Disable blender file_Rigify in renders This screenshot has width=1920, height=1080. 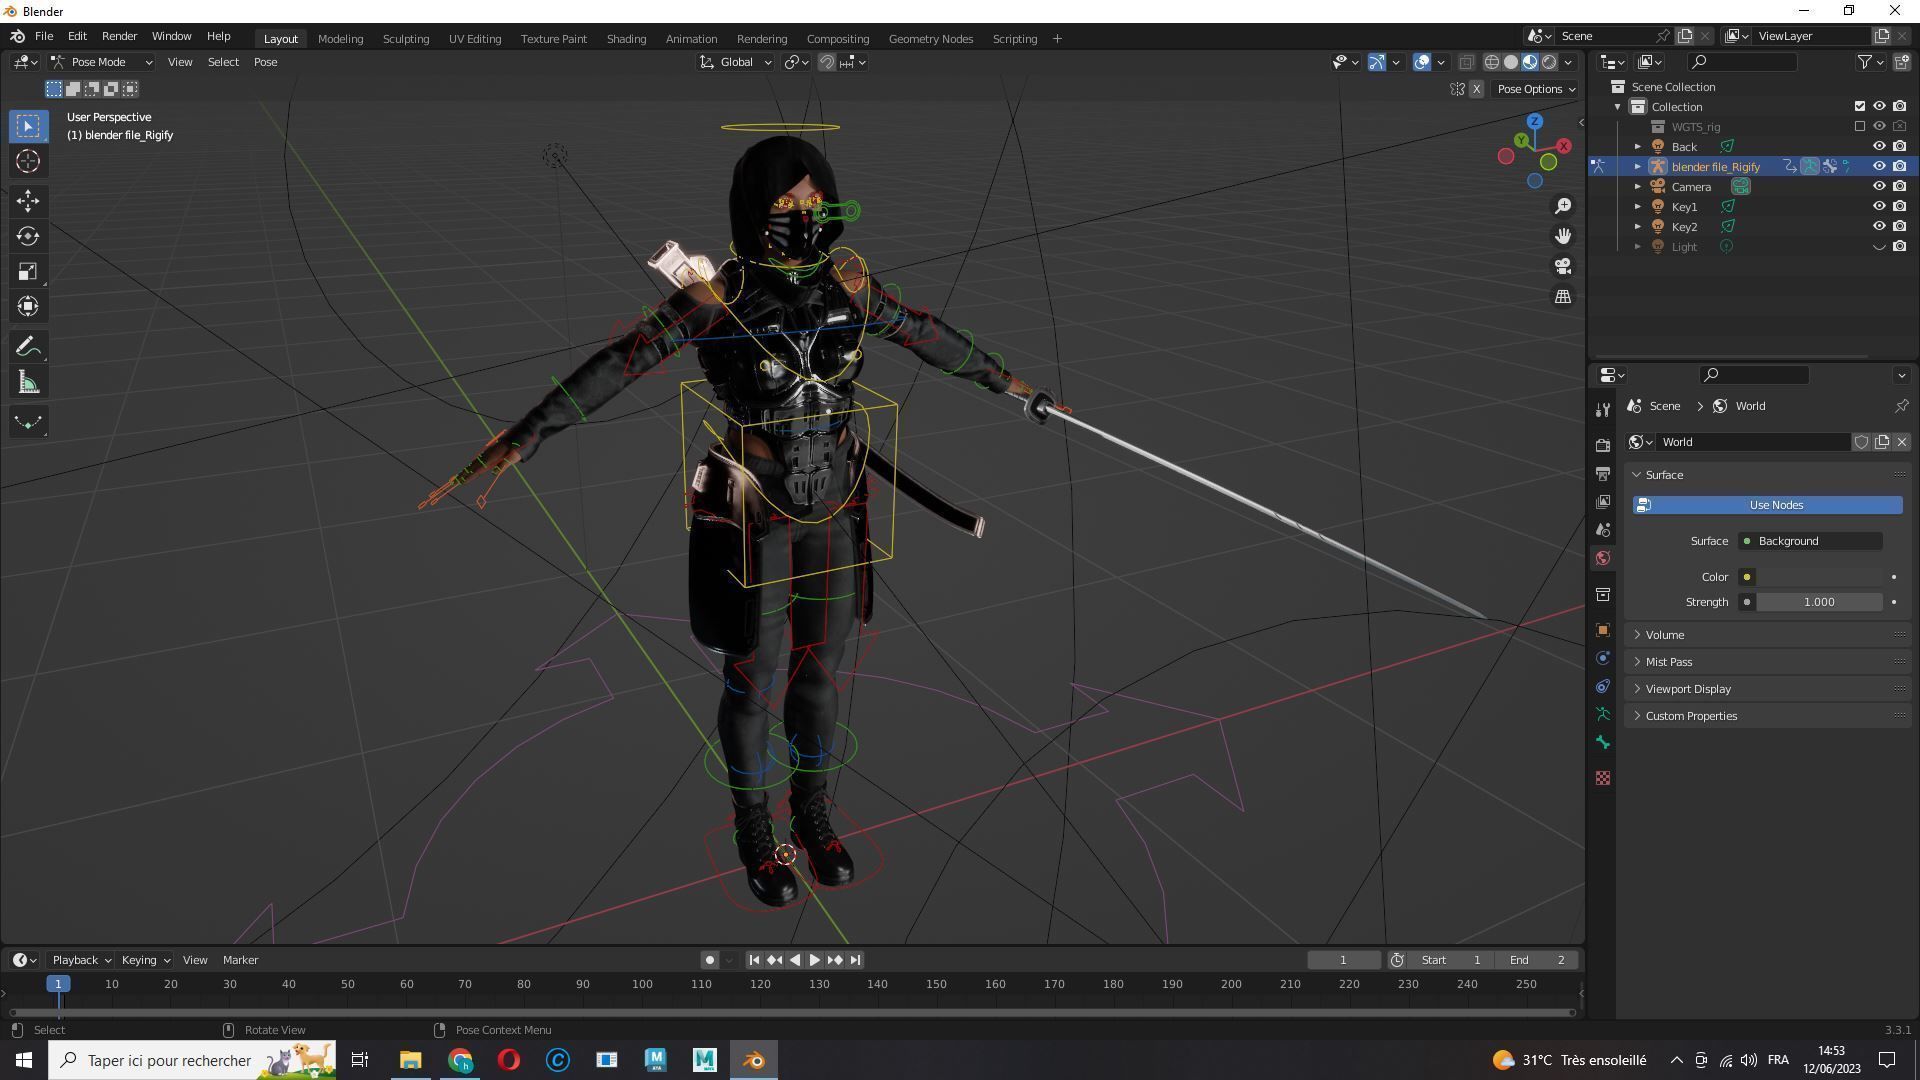(x=1899, y=166)
